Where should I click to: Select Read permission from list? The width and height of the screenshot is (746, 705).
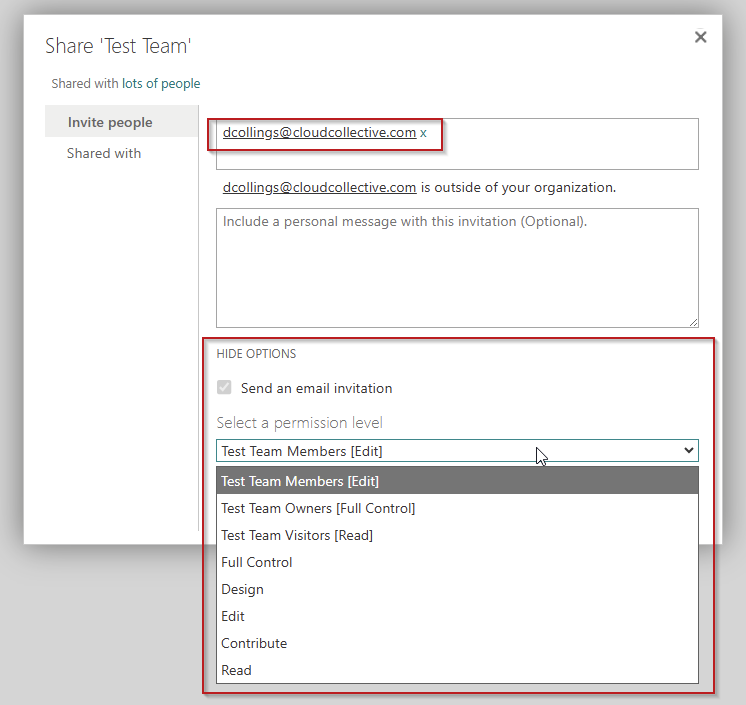tap(237, 670)
